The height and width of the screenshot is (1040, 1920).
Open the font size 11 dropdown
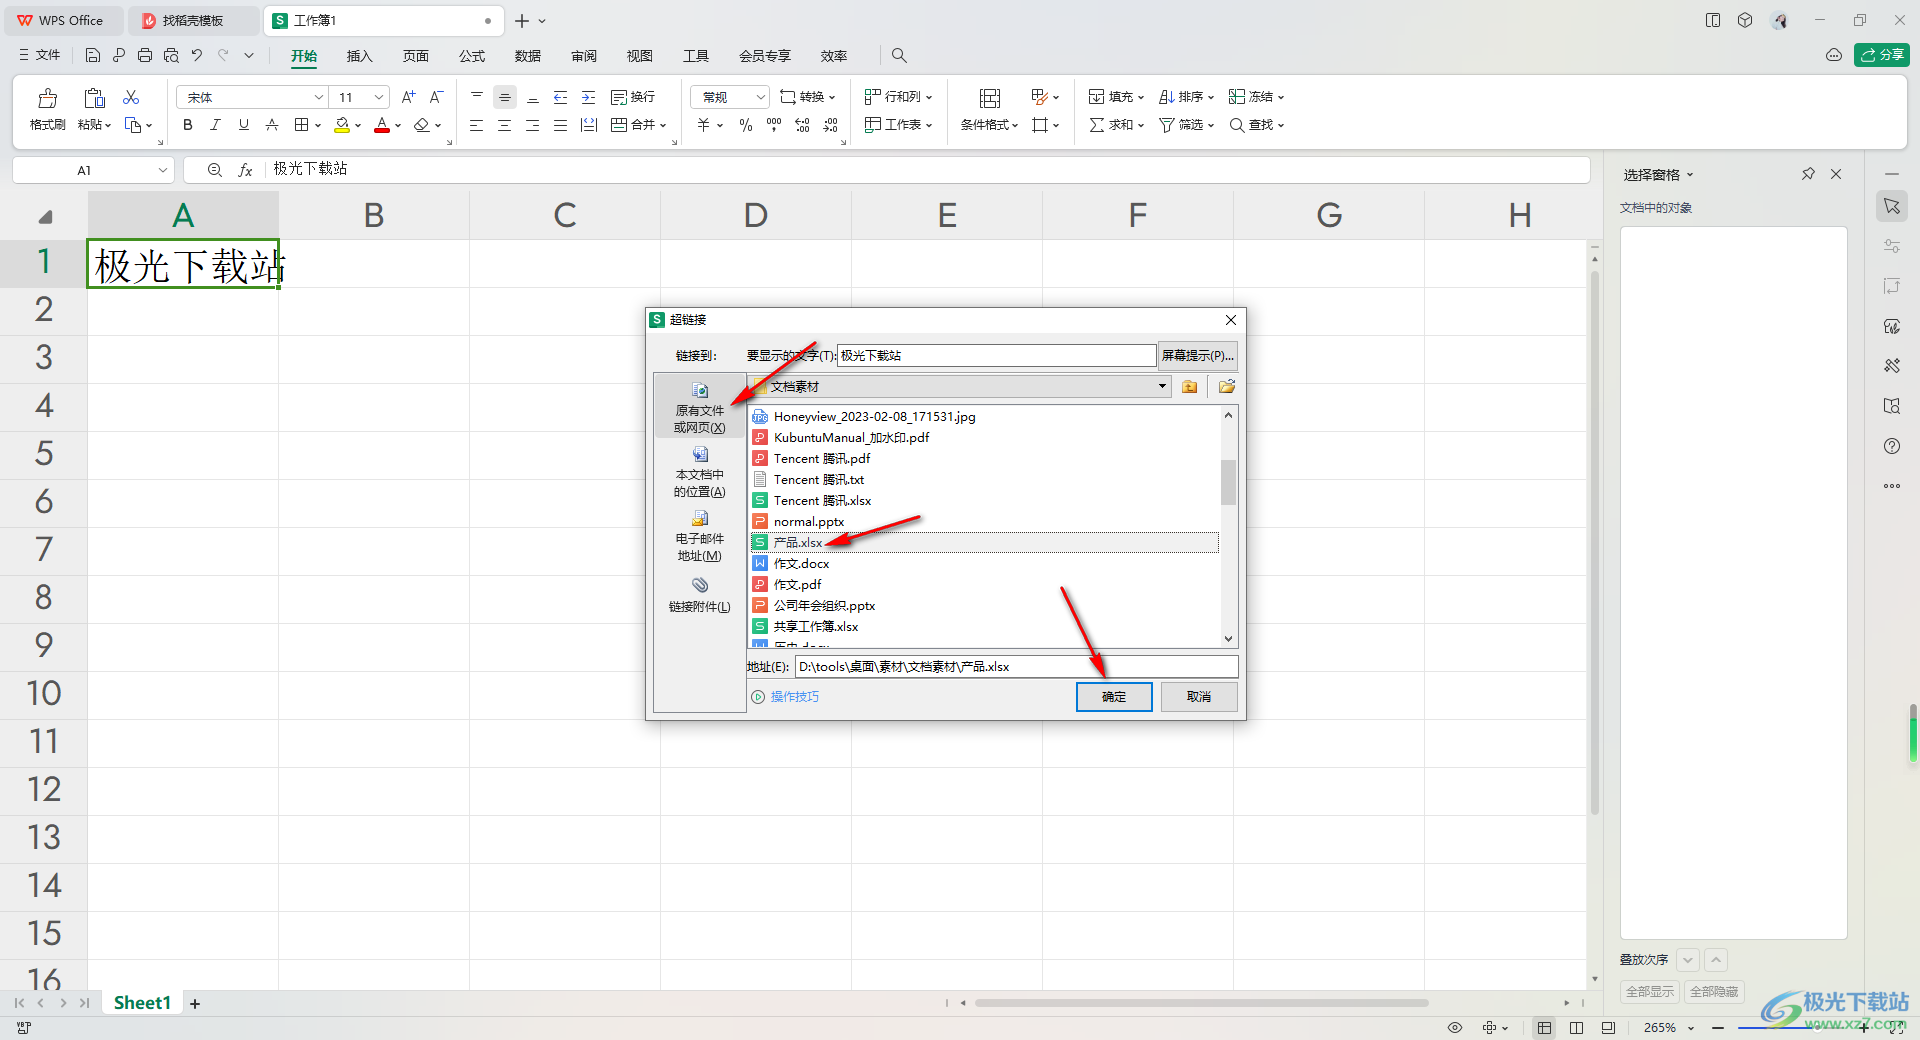tap(379, 97)
